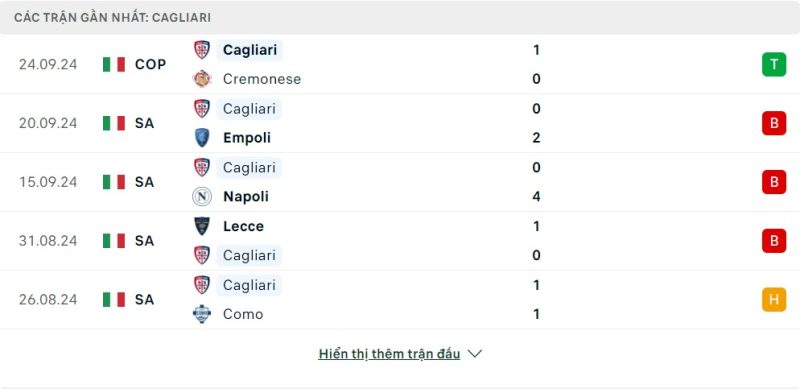Click the Empoli team crest icon

[202, 138]
